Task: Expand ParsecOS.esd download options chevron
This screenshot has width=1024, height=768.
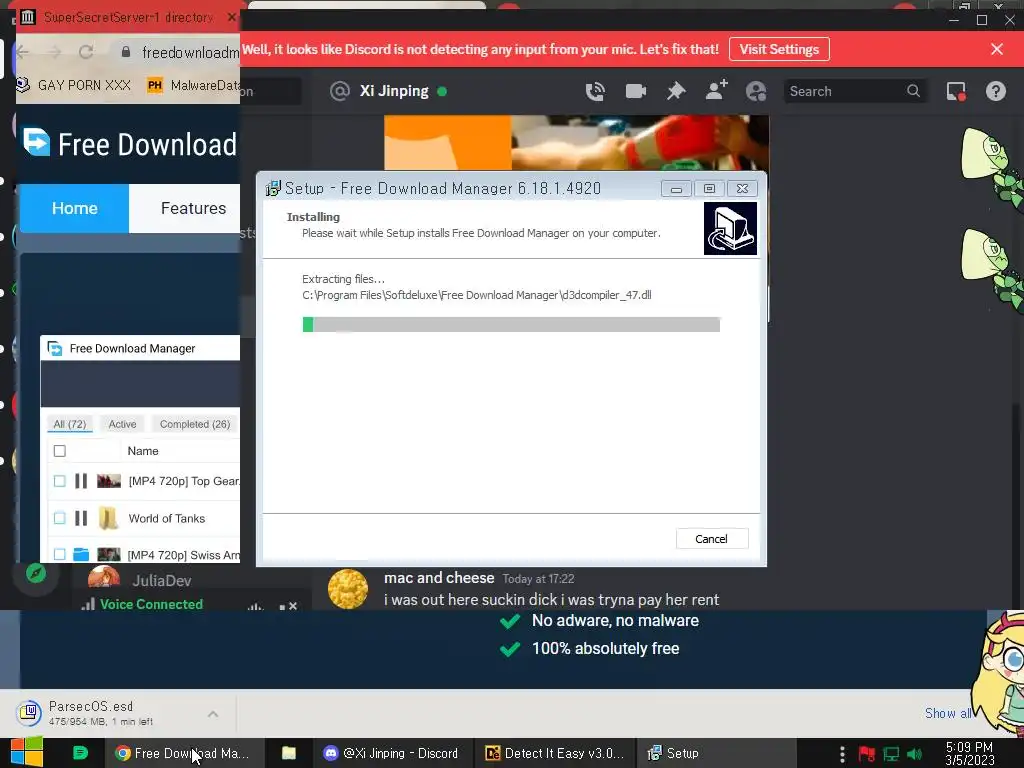Action: 213,714
